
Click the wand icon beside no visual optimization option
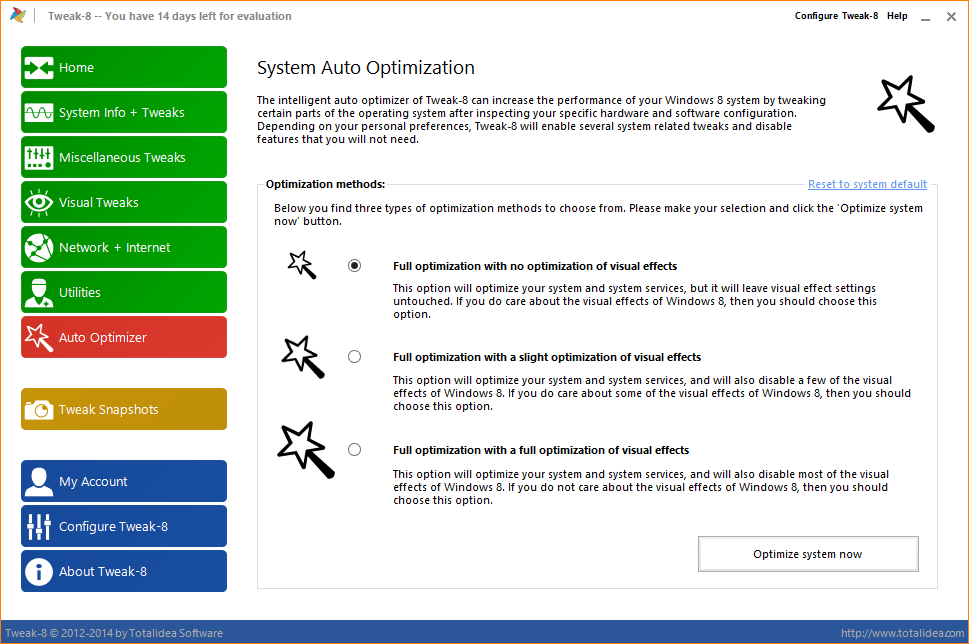302,265
